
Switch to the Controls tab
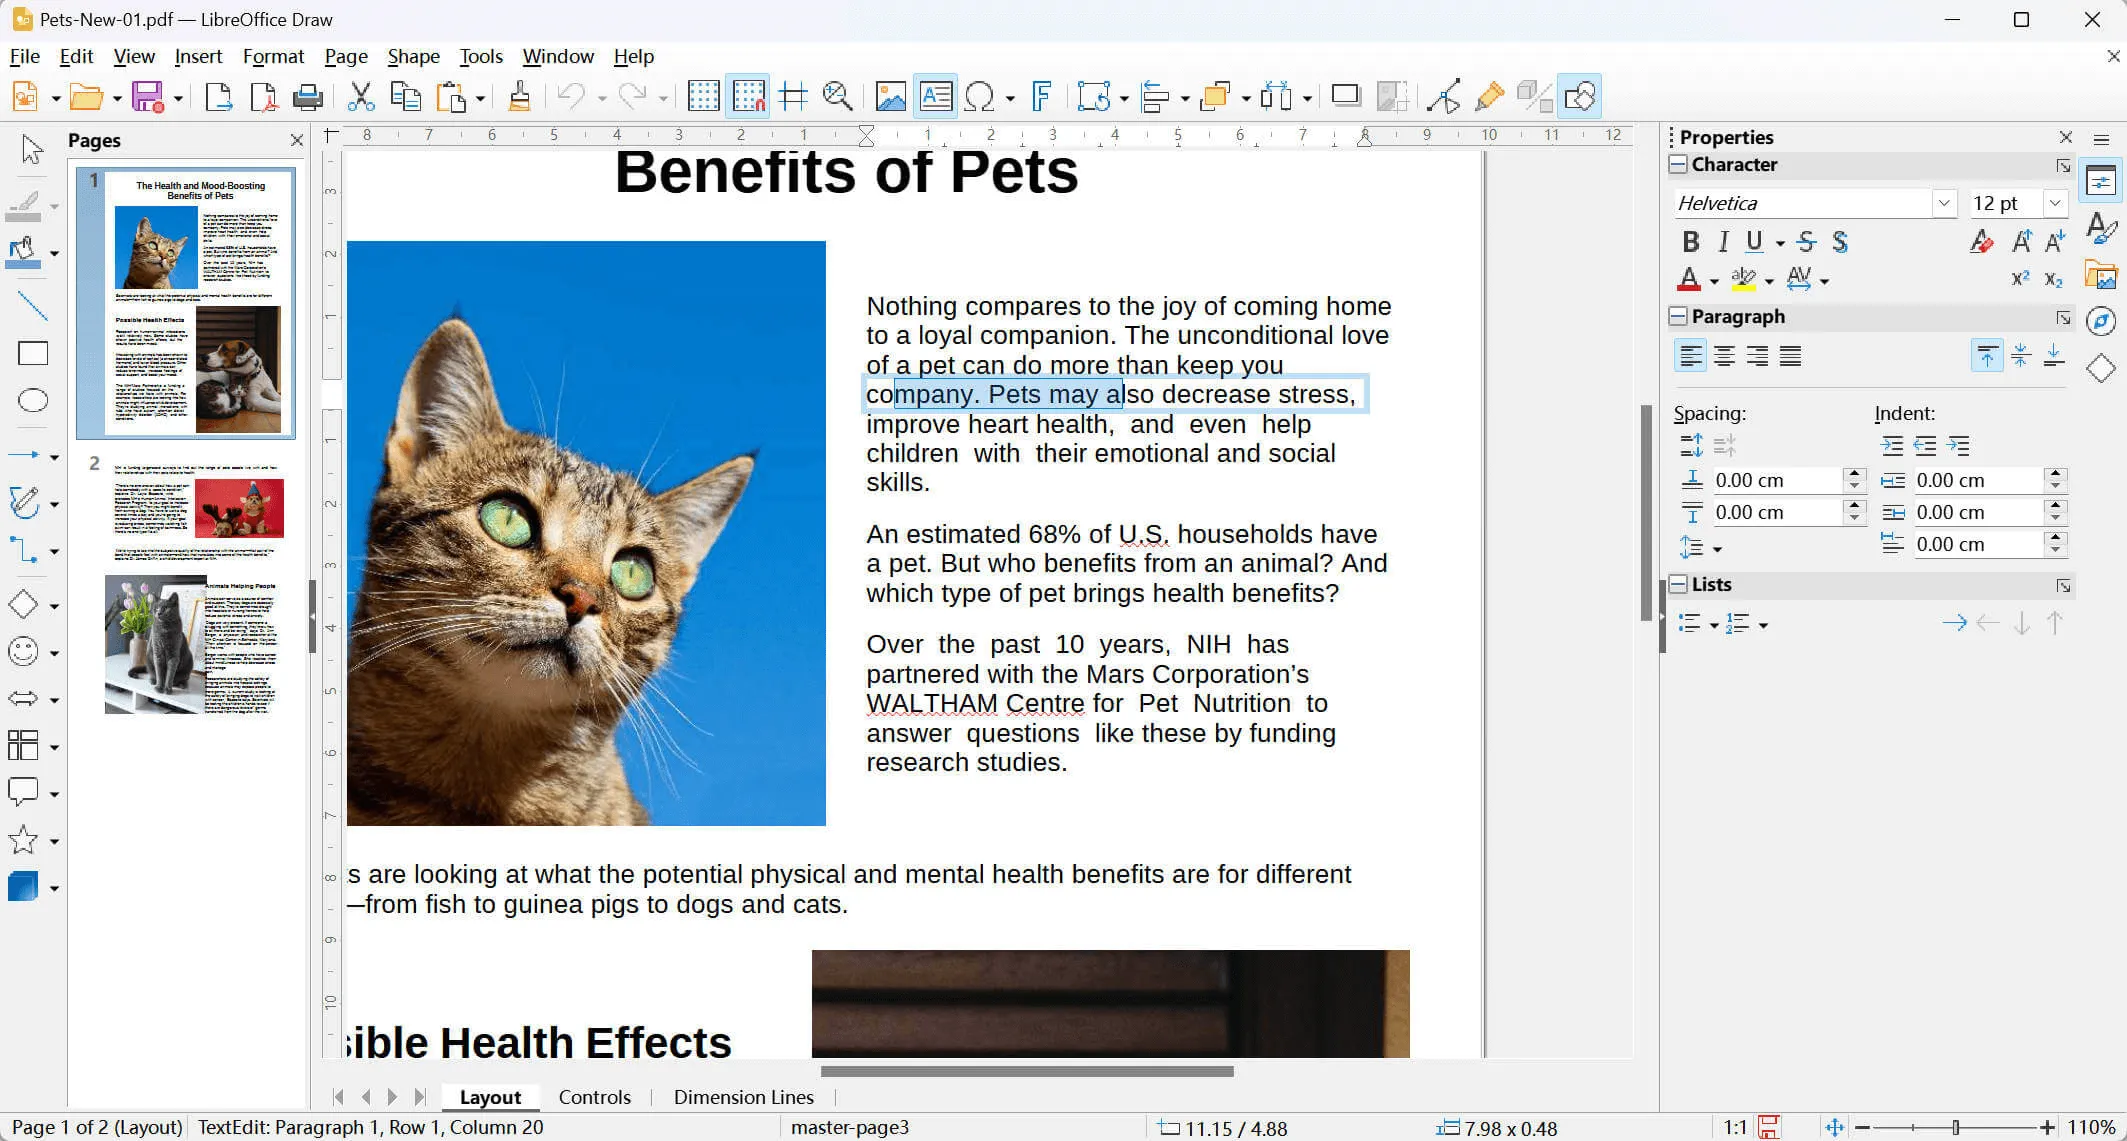594,1097
